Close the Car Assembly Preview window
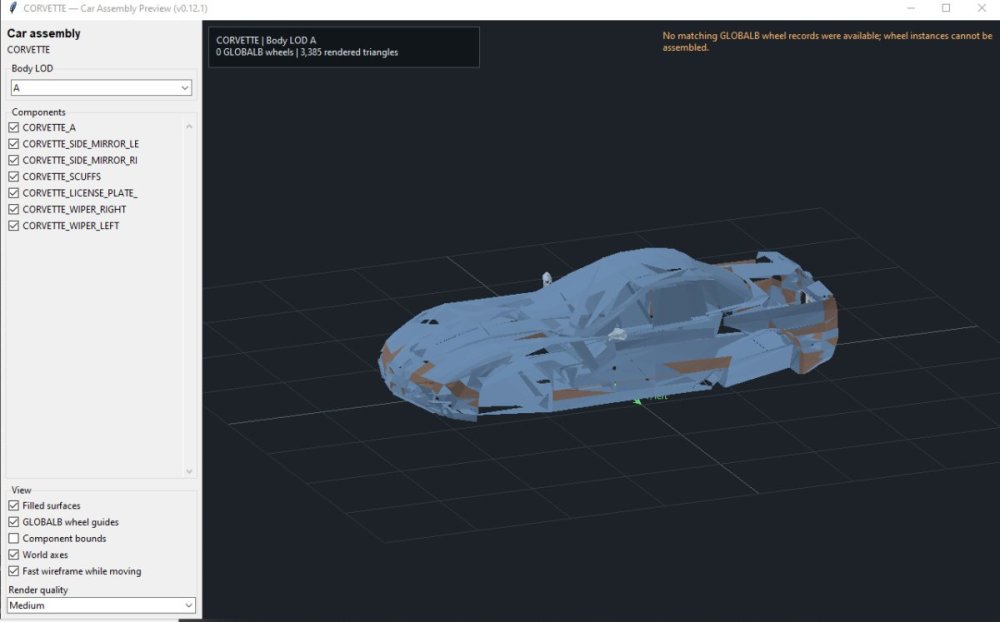 (982, 8)
